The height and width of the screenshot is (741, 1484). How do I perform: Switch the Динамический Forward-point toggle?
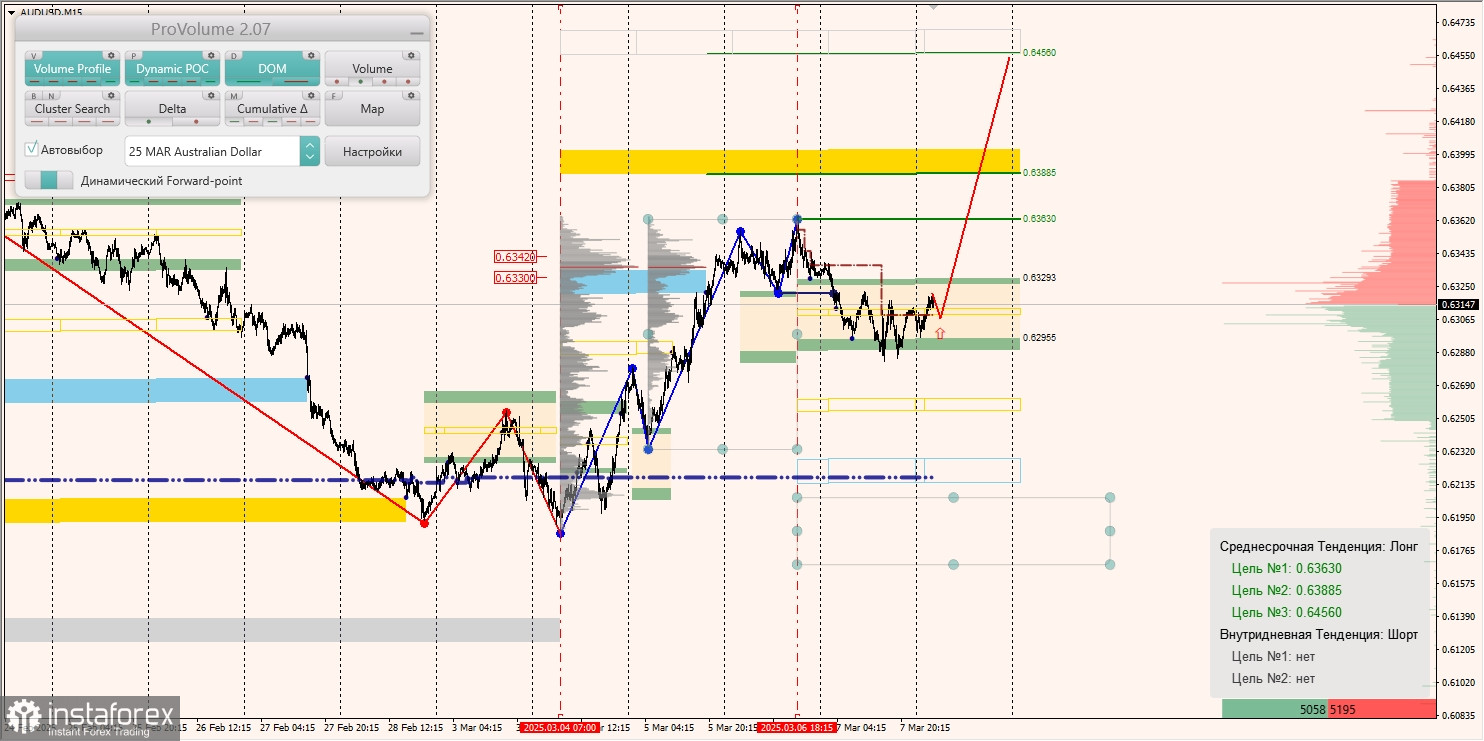(49, 180)
